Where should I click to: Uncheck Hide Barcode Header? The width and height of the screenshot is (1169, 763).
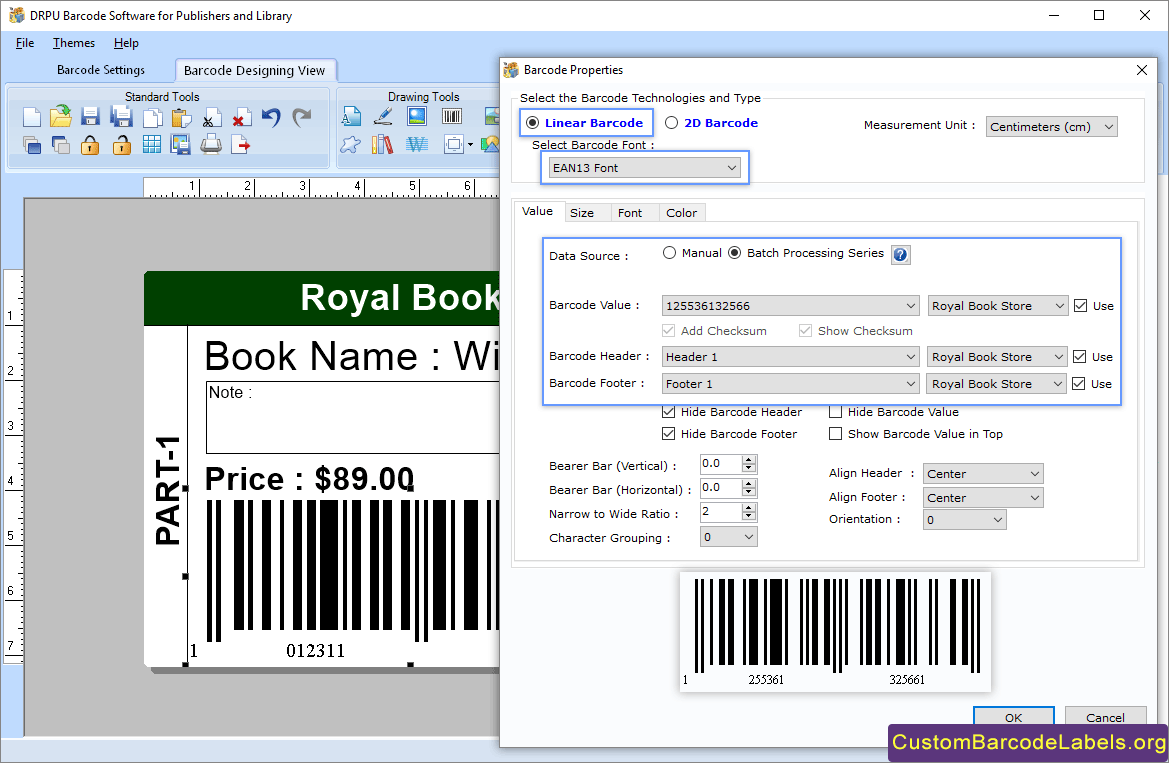pos(668,411)
